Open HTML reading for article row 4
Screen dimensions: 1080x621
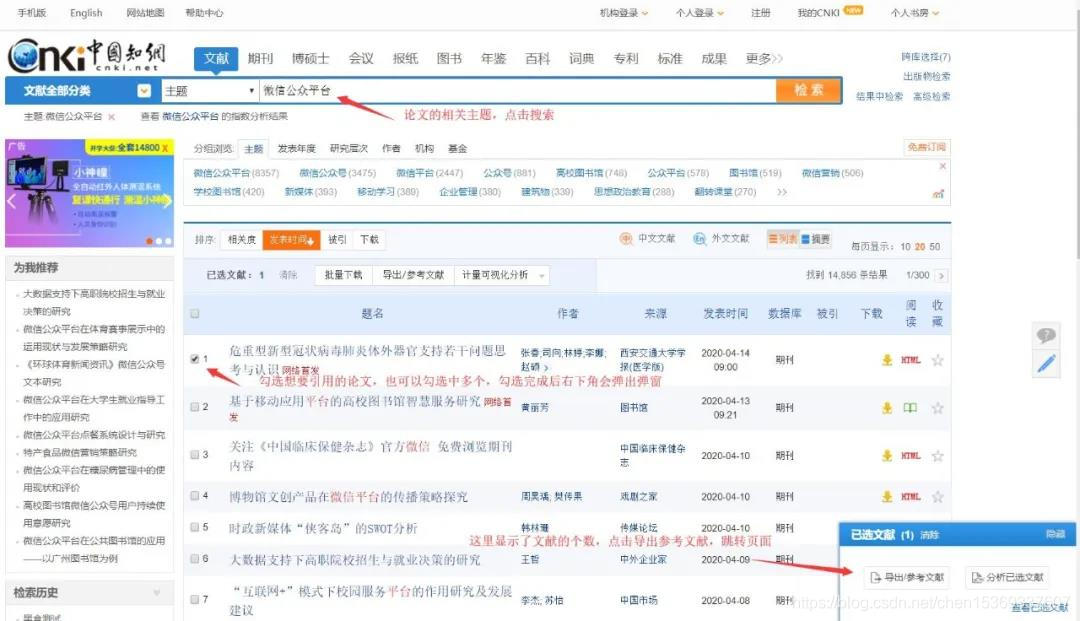[x=911, y=497]
